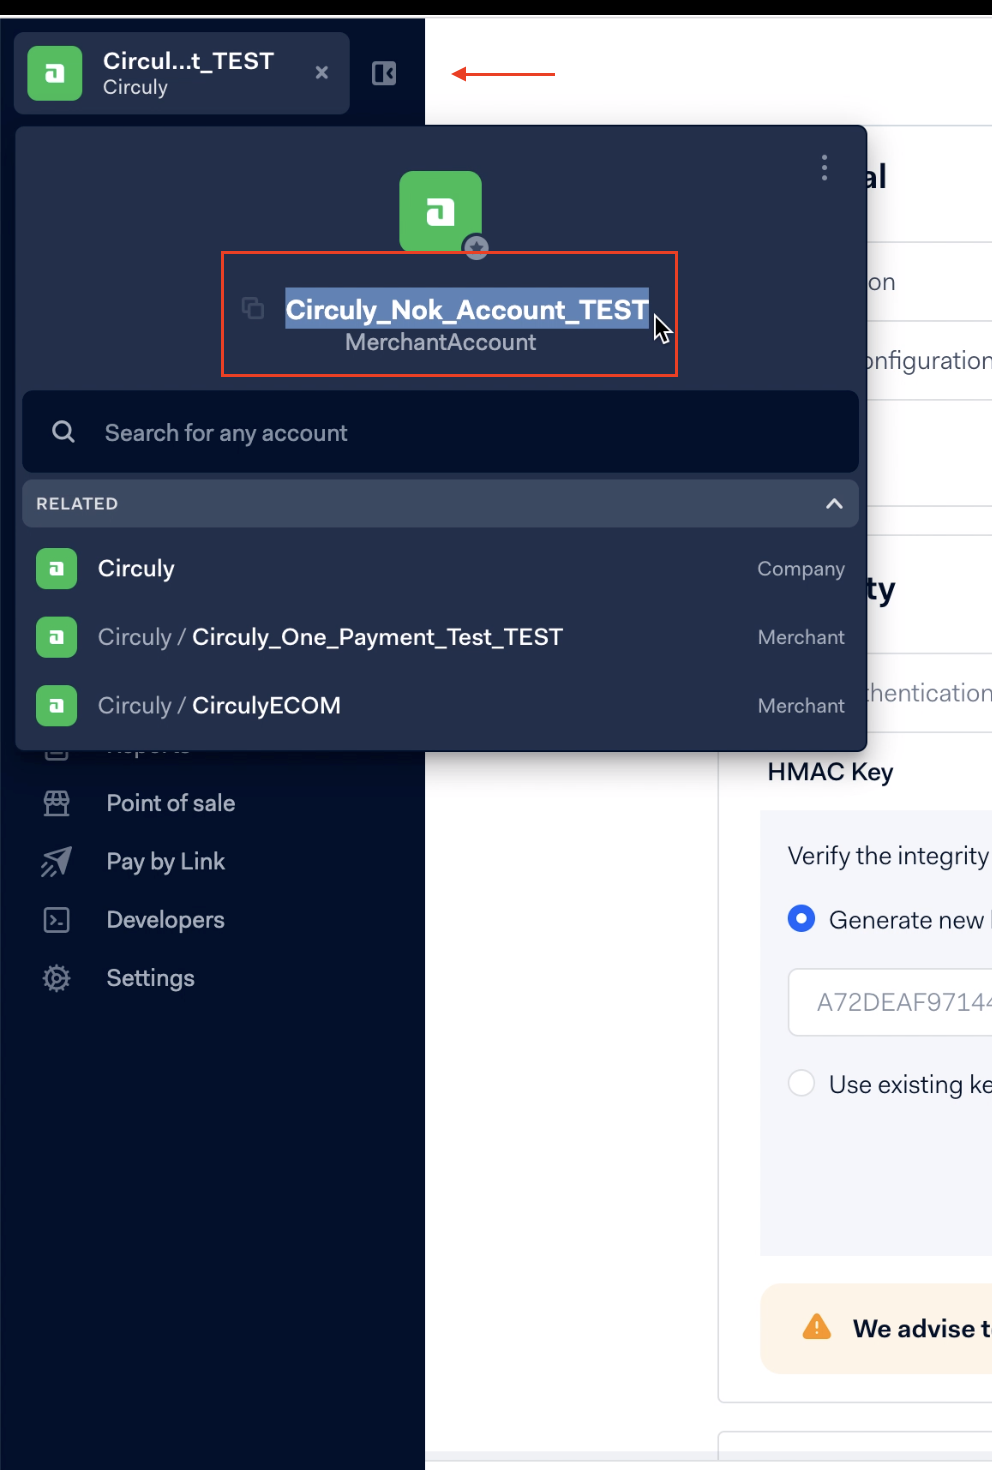The image size is (992, 1470).
Task: Select the Use existing key radio button
Action: (802, 1083)
